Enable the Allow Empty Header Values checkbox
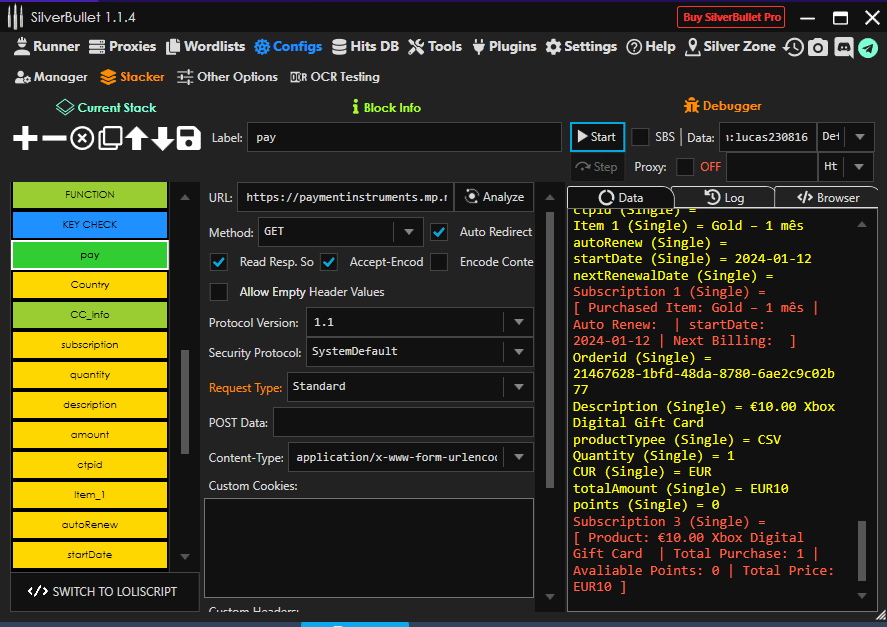The height and width of the screenshot is (627, 887). (x=218, y=292)
